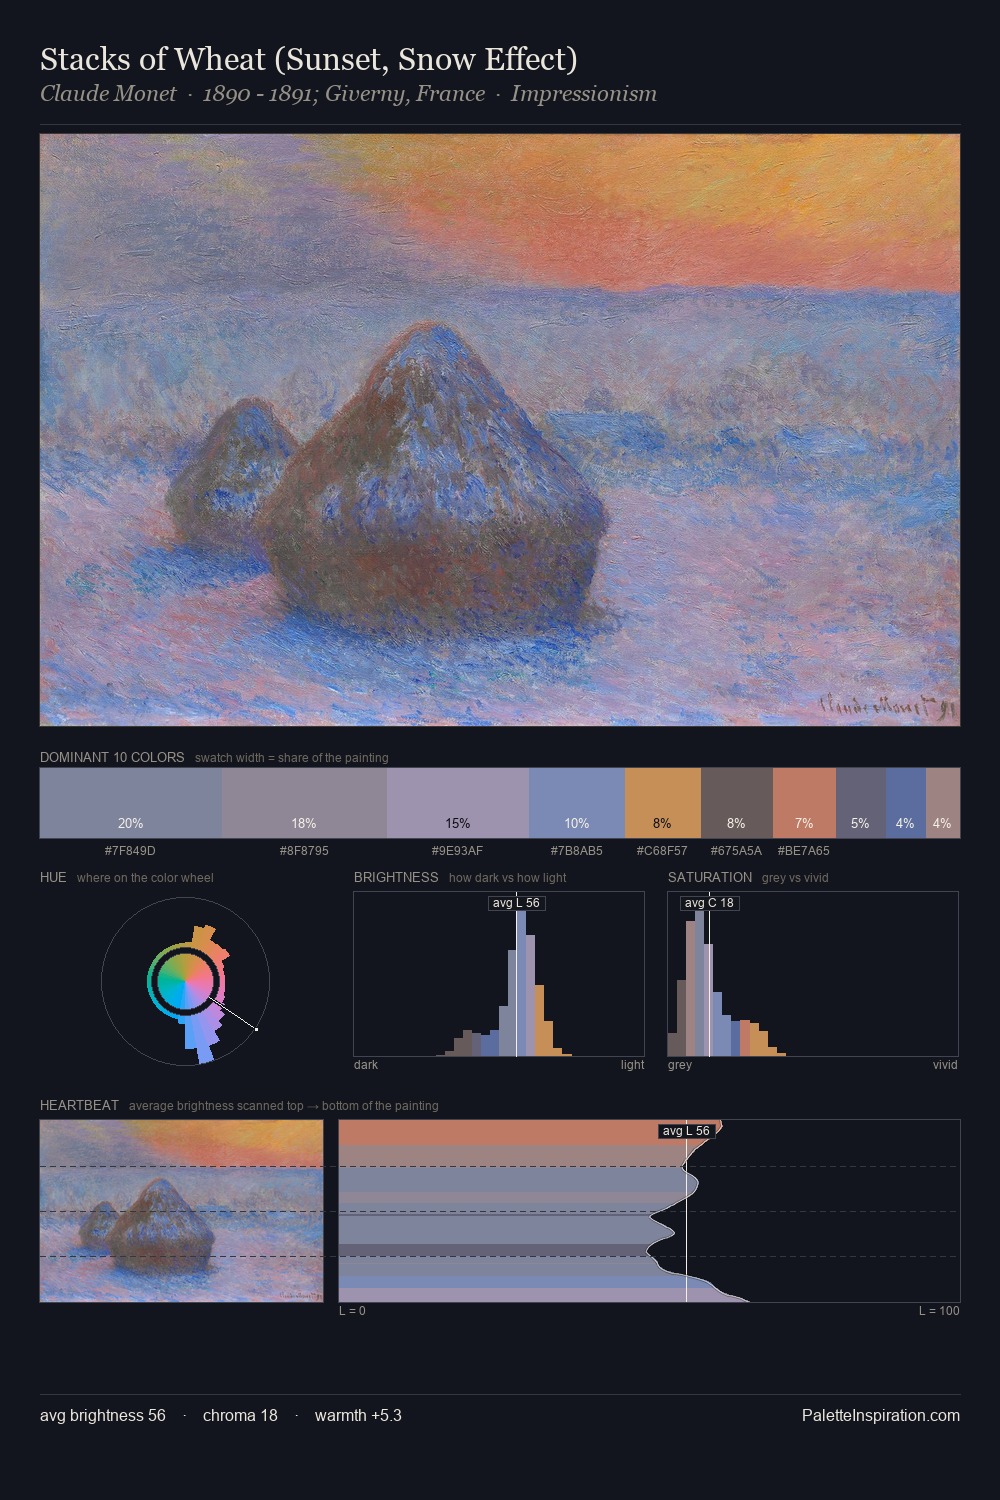
Task: Click the 'L = 0' heartbeat axis label
Action: pos(352,1311)
